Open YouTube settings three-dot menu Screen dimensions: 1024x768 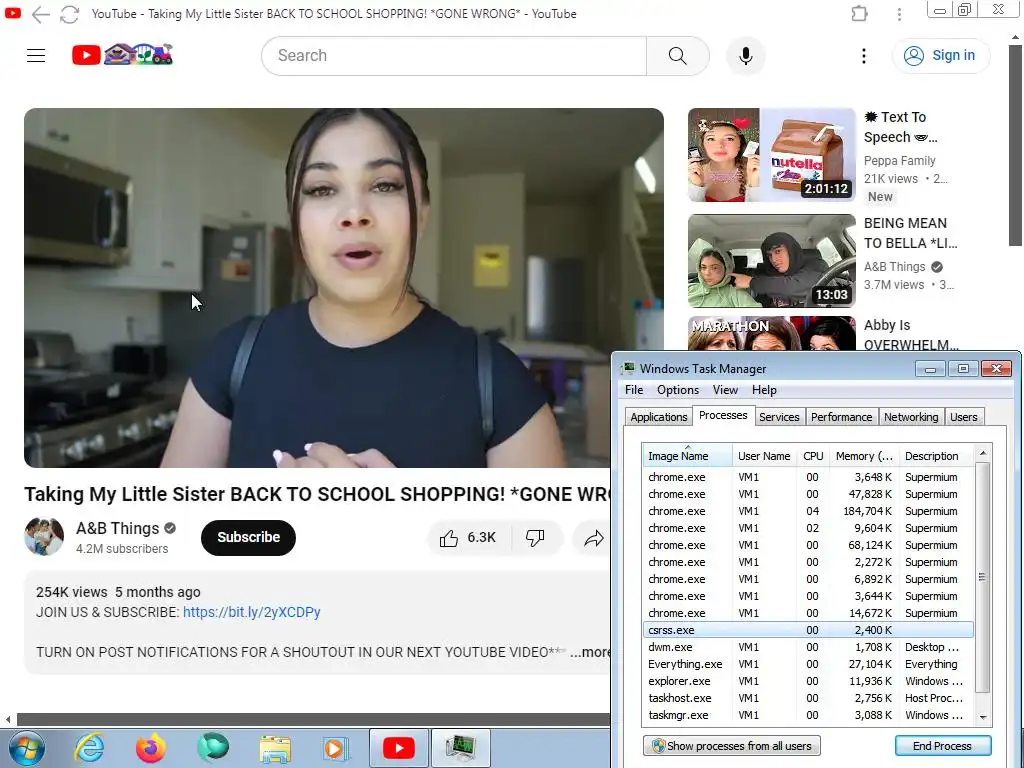coord(863,56)
